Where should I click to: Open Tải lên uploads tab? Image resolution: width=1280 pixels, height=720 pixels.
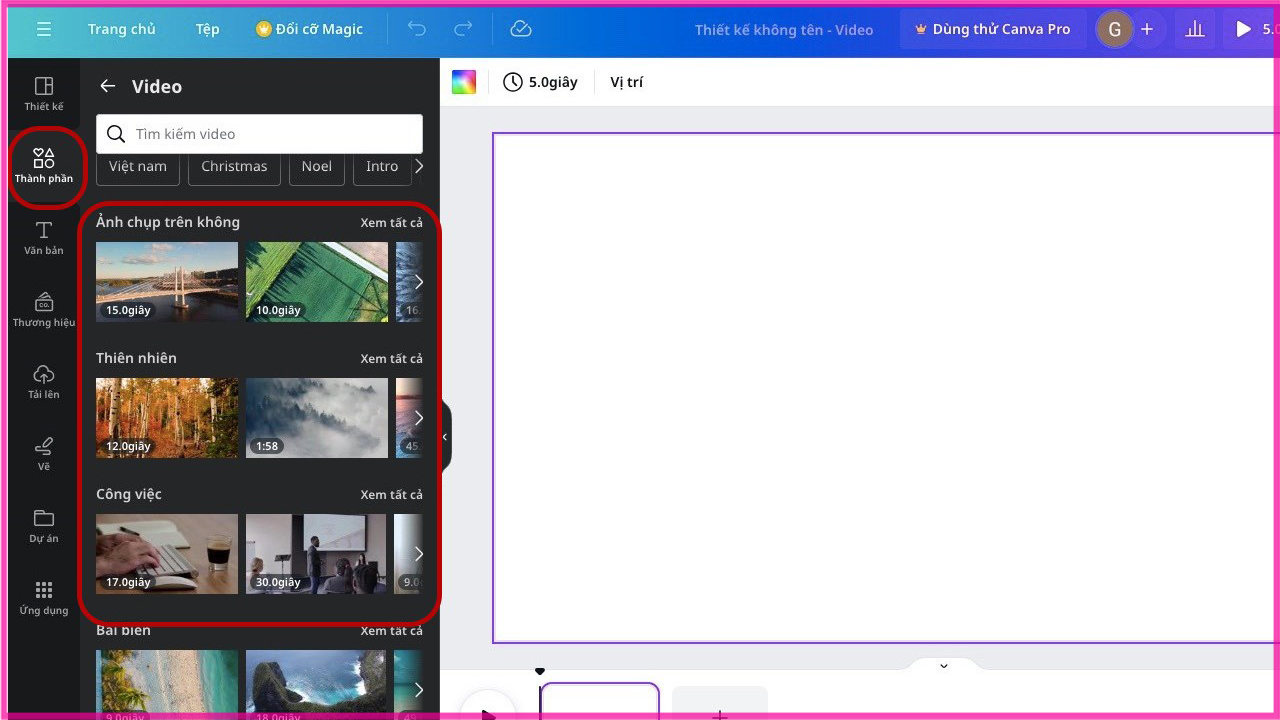[44, 382]
